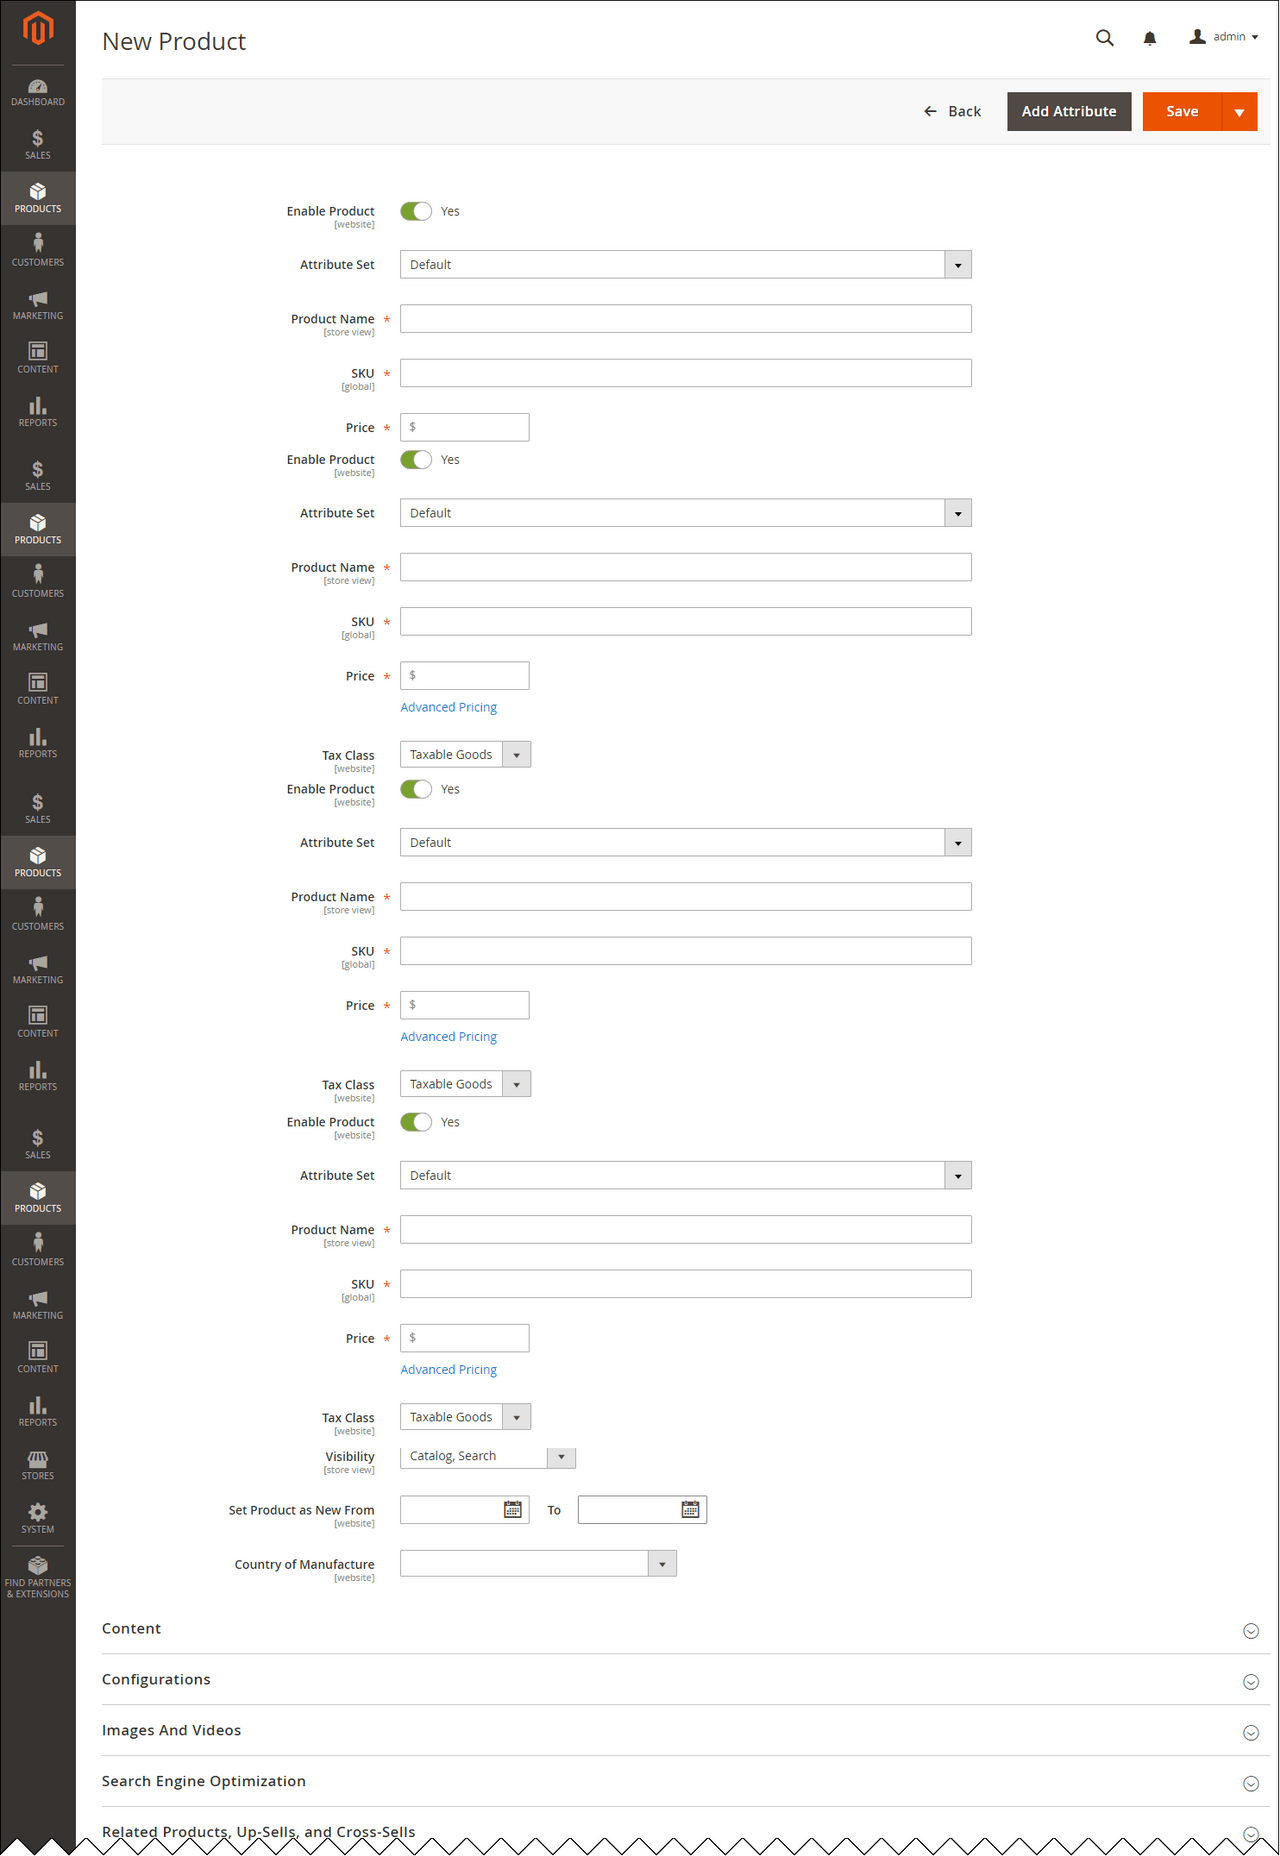Click the search magnifier icon

click(1105, 38)
